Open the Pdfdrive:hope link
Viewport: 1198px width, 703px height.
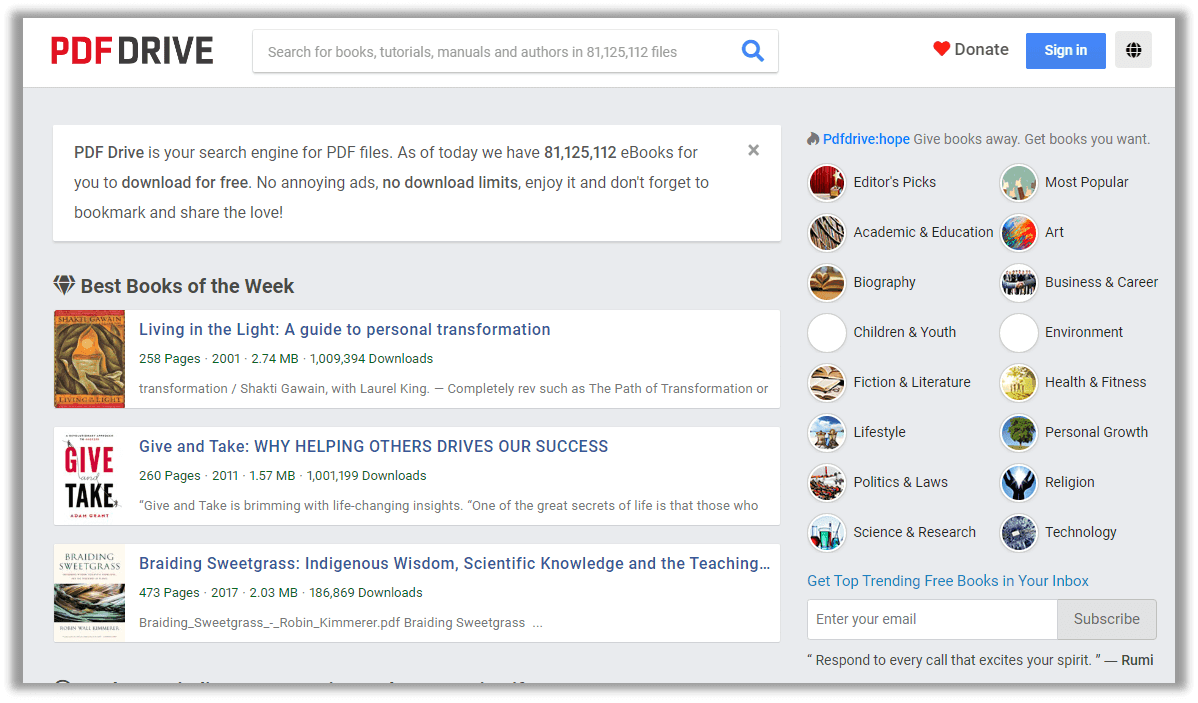(x=866, y=139)
